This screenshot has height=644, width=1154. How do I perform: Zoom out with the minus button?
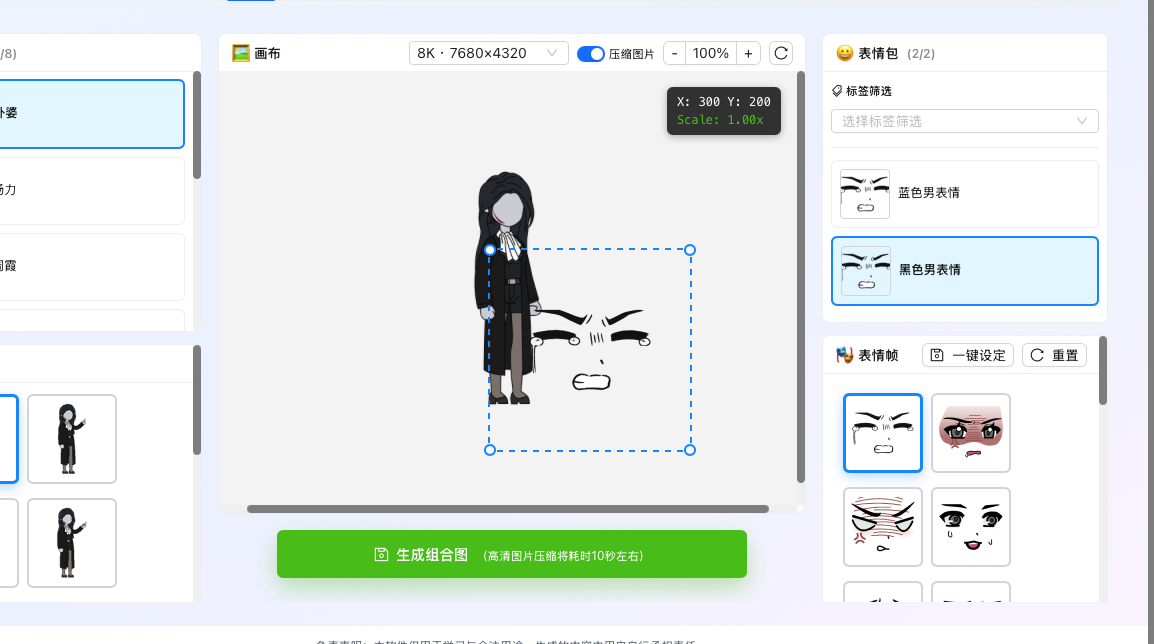(x=674, y=53)
